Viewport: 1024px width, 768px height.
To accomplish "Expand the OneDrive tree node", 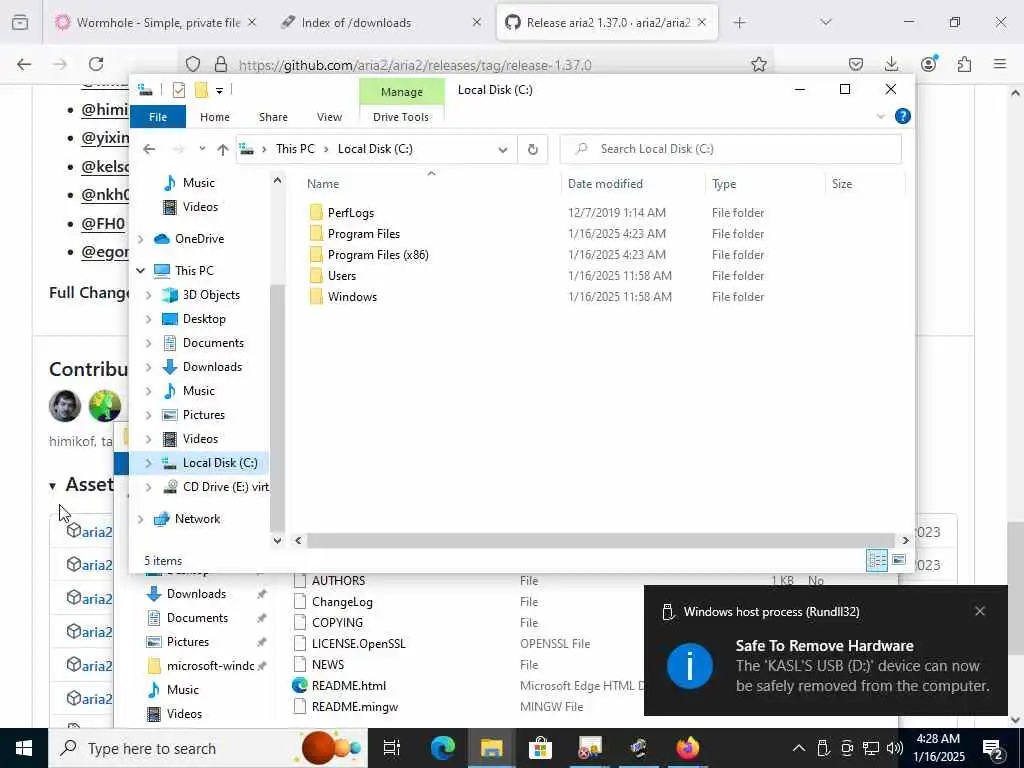I will pos(140,239).
